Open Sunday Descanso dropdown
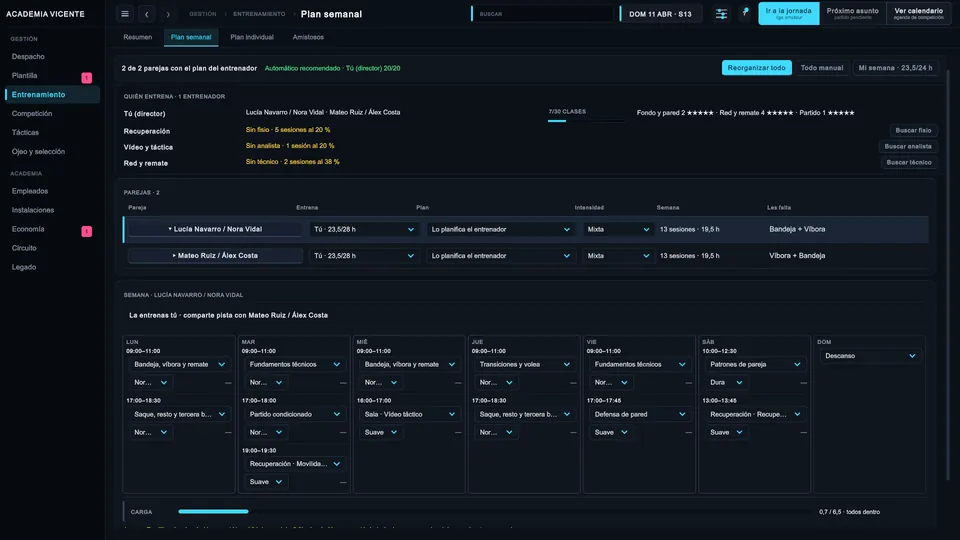This screenshot has width=960, height=540. coord(869,356)
